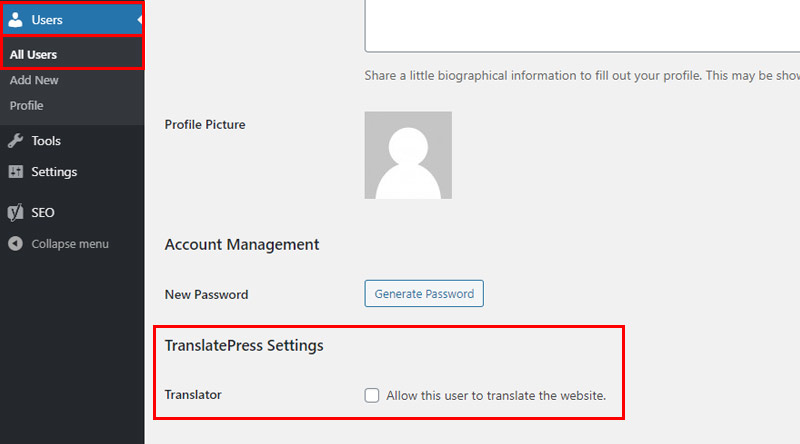Enable the Translator checkbox
This screenshot has width=800, height=444.
point(372,395)
